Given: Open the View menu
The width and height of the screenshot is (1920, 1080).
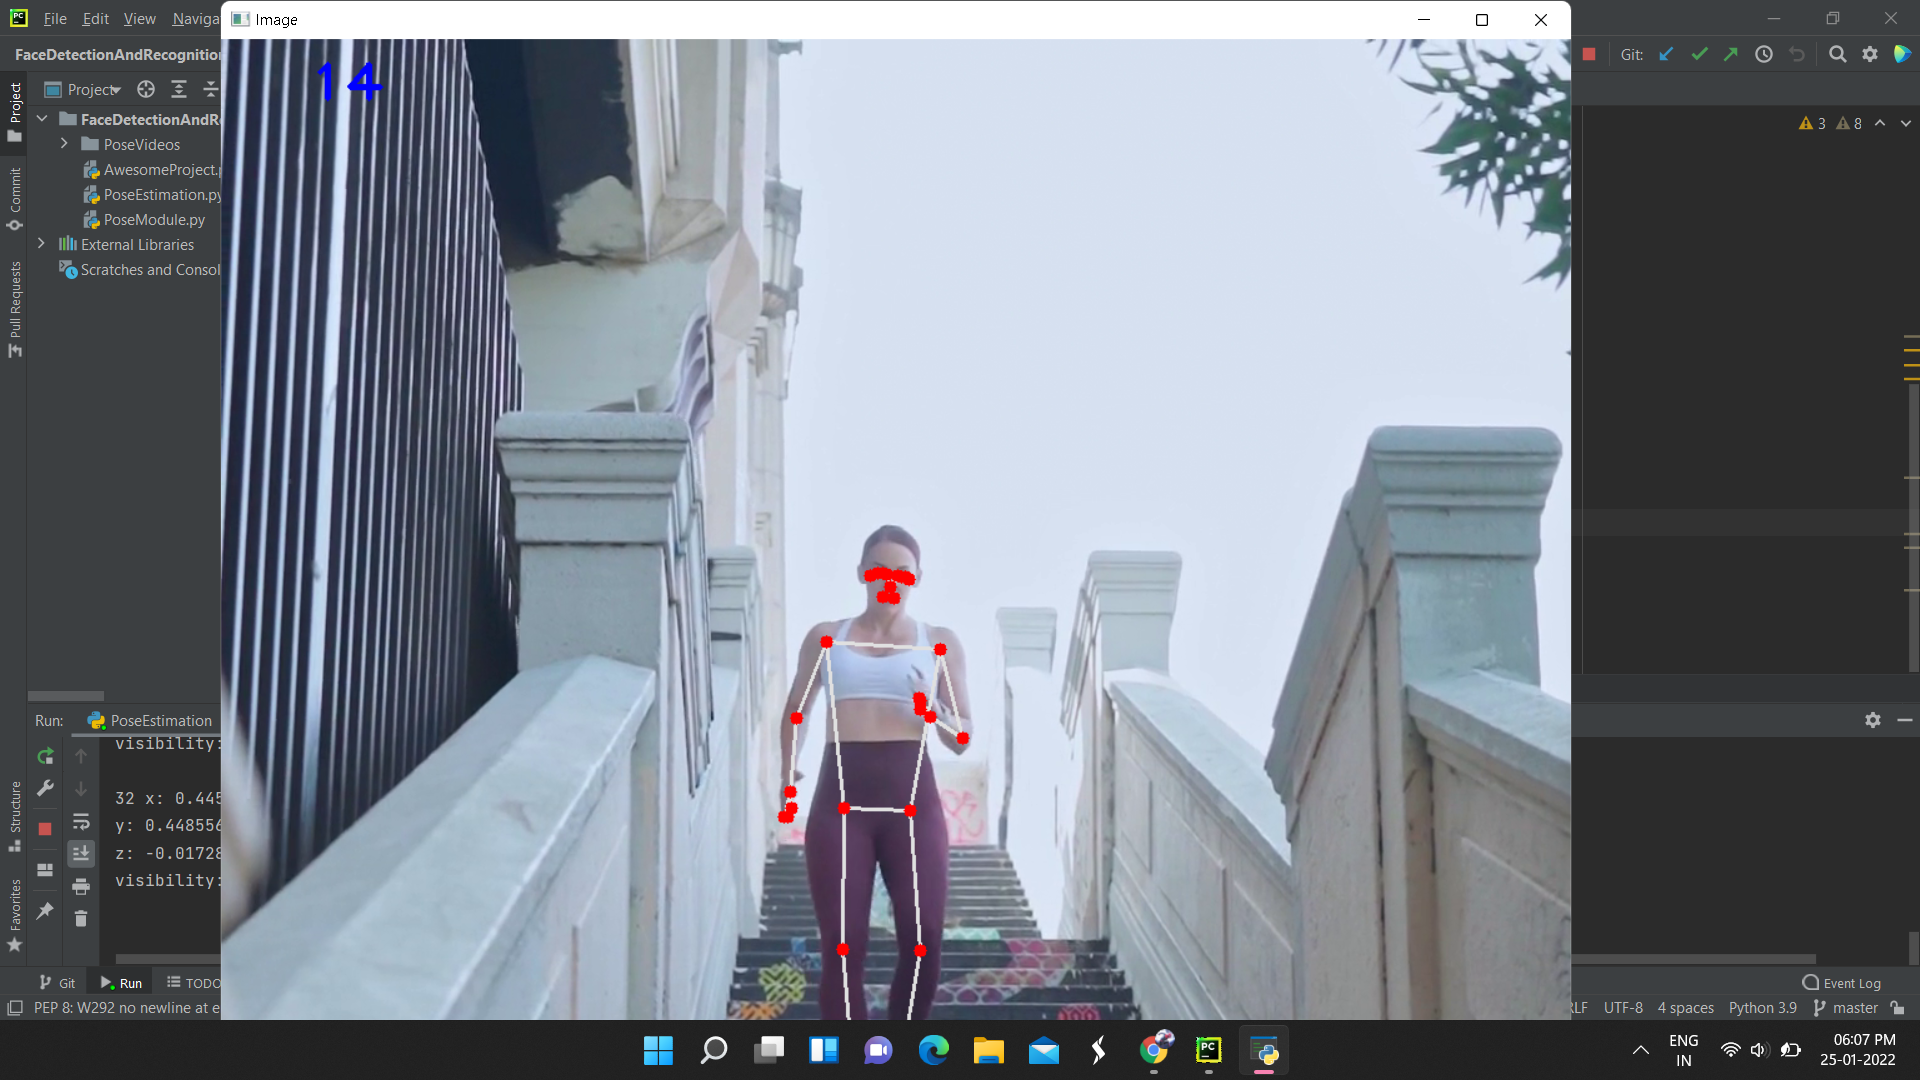Looking at the screenshot, I should point(140,19).
